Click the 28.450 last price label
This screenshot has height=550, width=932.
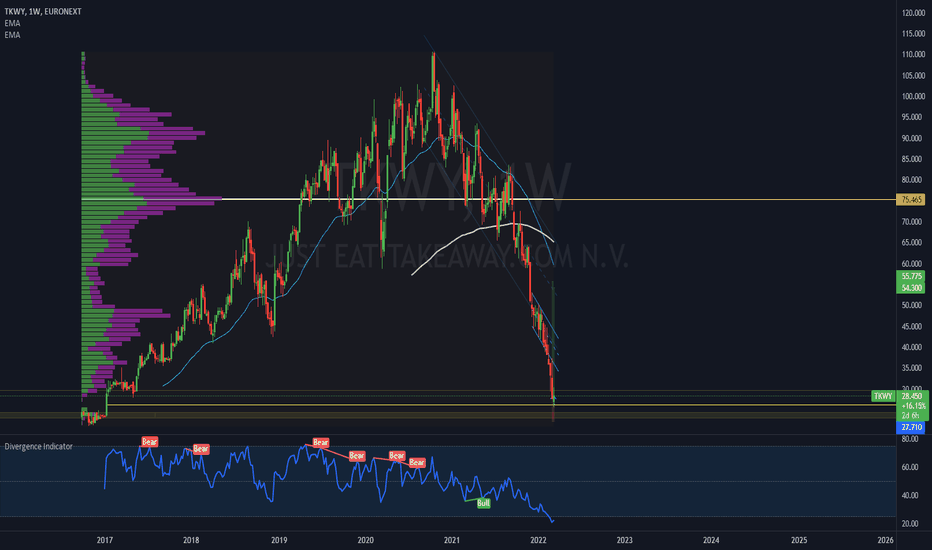click(911, 396)
